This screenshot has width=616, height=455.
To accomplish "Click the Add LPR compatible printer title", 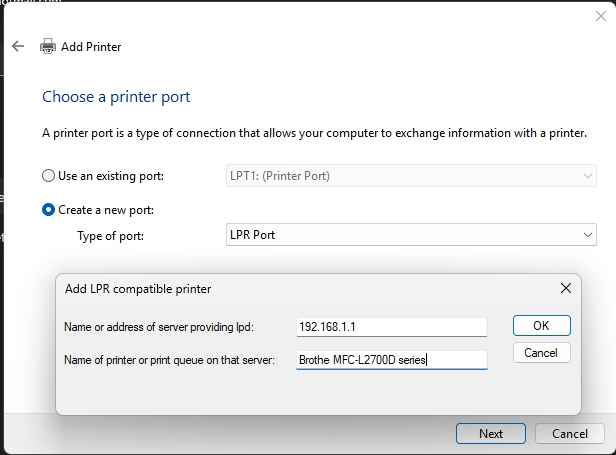I will point(138,289).
